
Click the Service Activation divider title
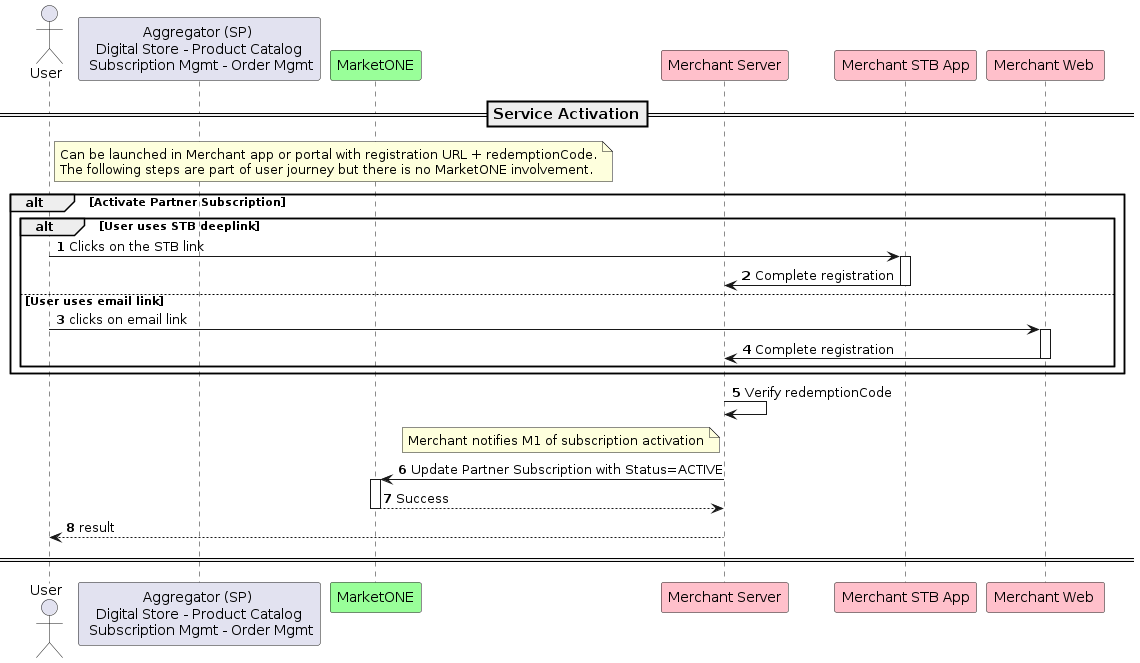tap(566, 114)
